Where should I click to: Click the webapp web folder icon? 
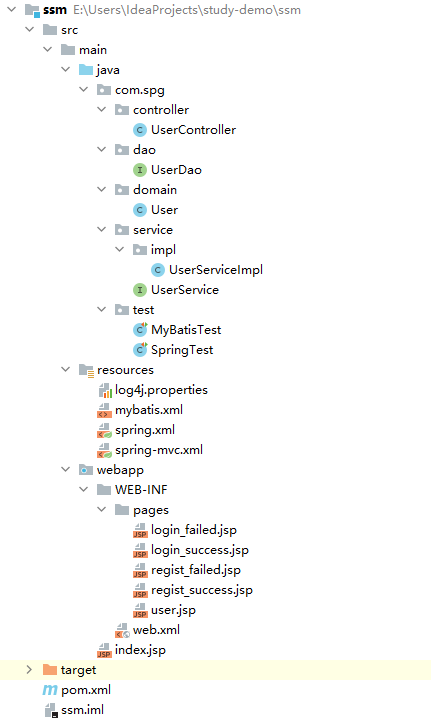[86, 470]
